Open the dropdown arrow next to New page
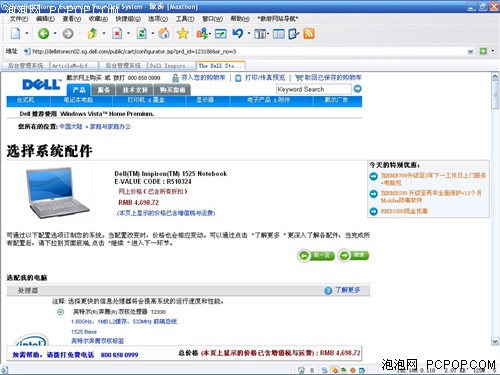 tap(26, 34)
